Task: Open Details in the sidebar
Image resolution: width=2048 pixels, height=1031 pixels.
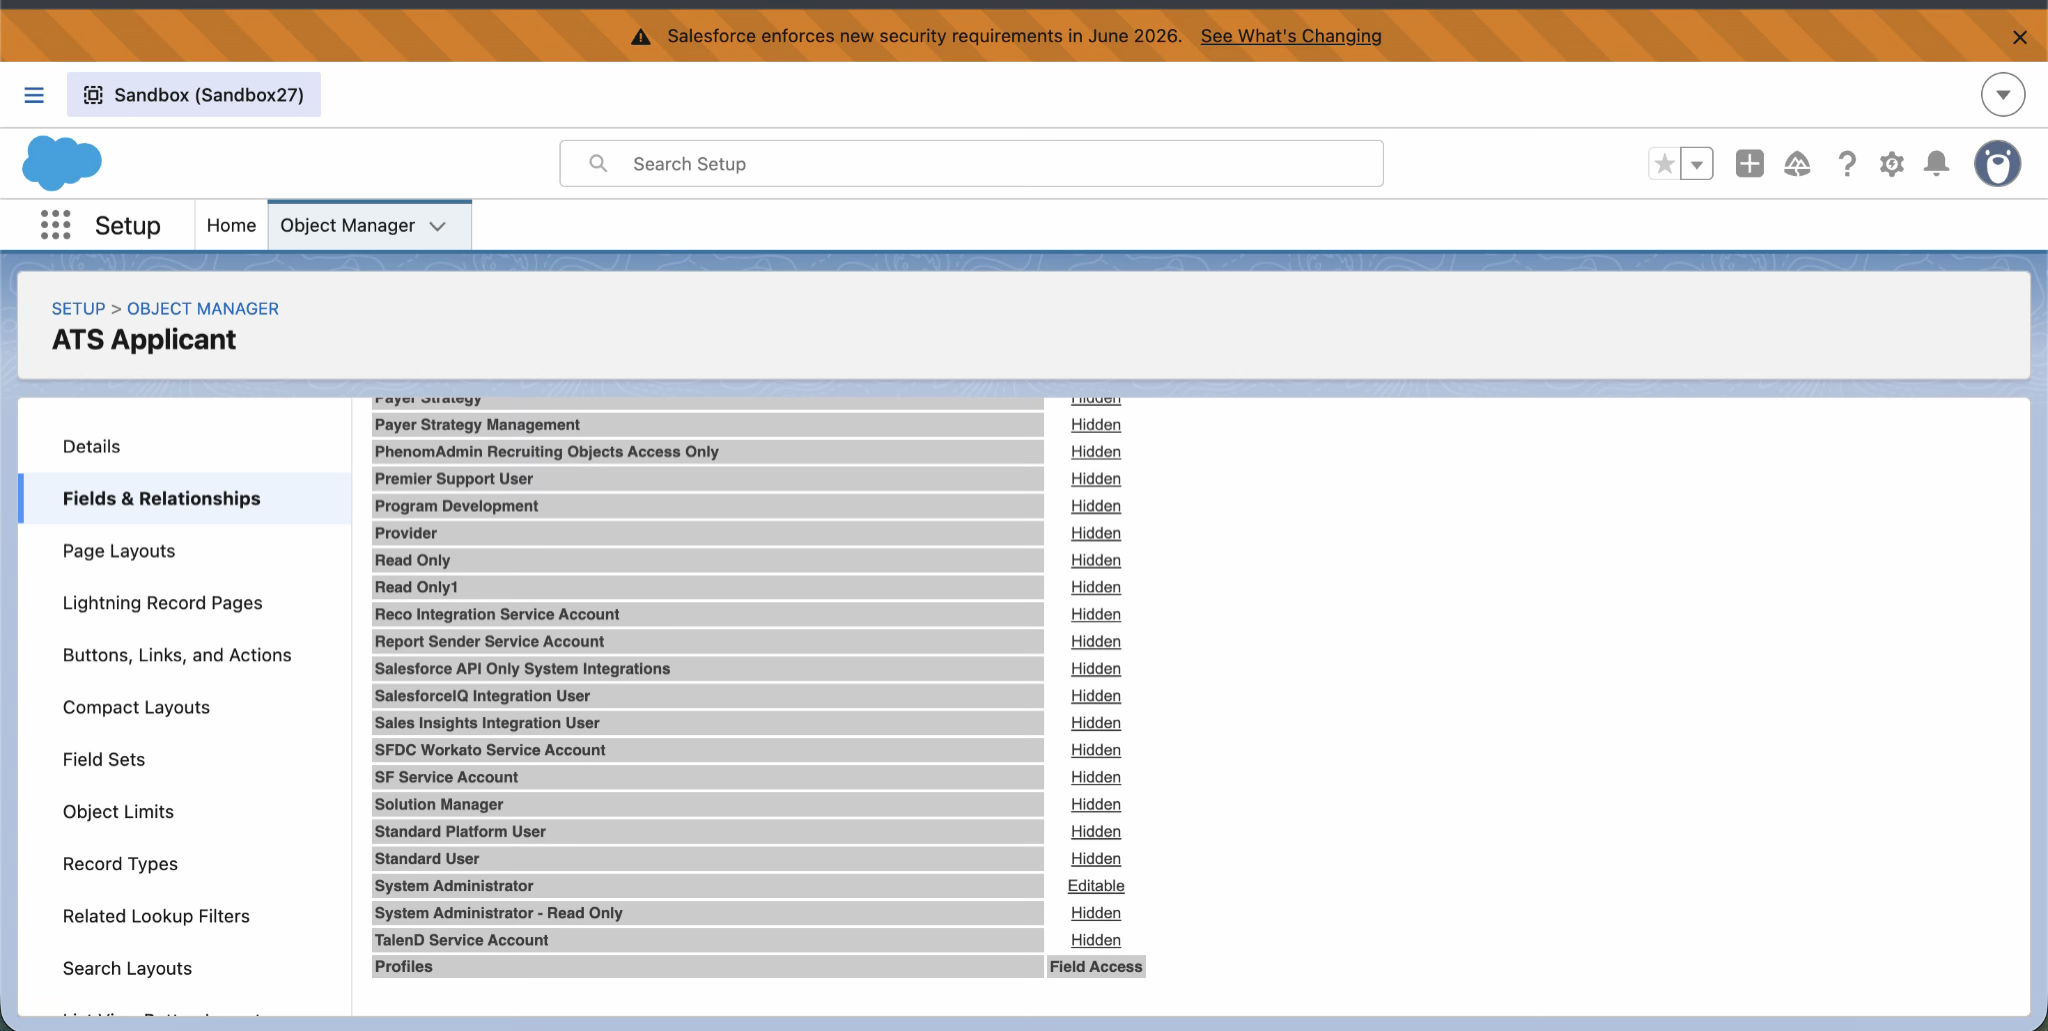Action: tap(91, 447)
